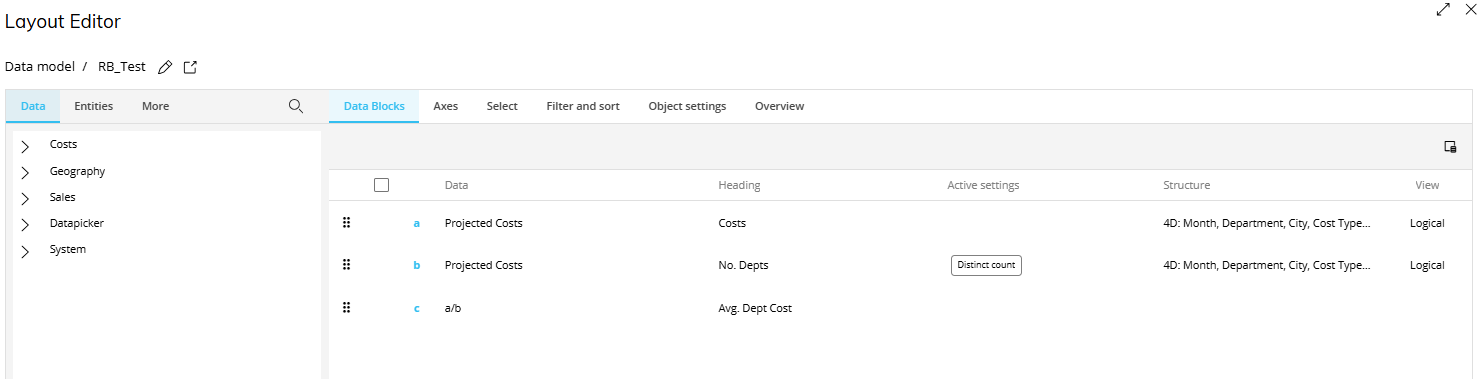1484x379 pixels.
Task: Click block letter a
Action: click(417, 223)
